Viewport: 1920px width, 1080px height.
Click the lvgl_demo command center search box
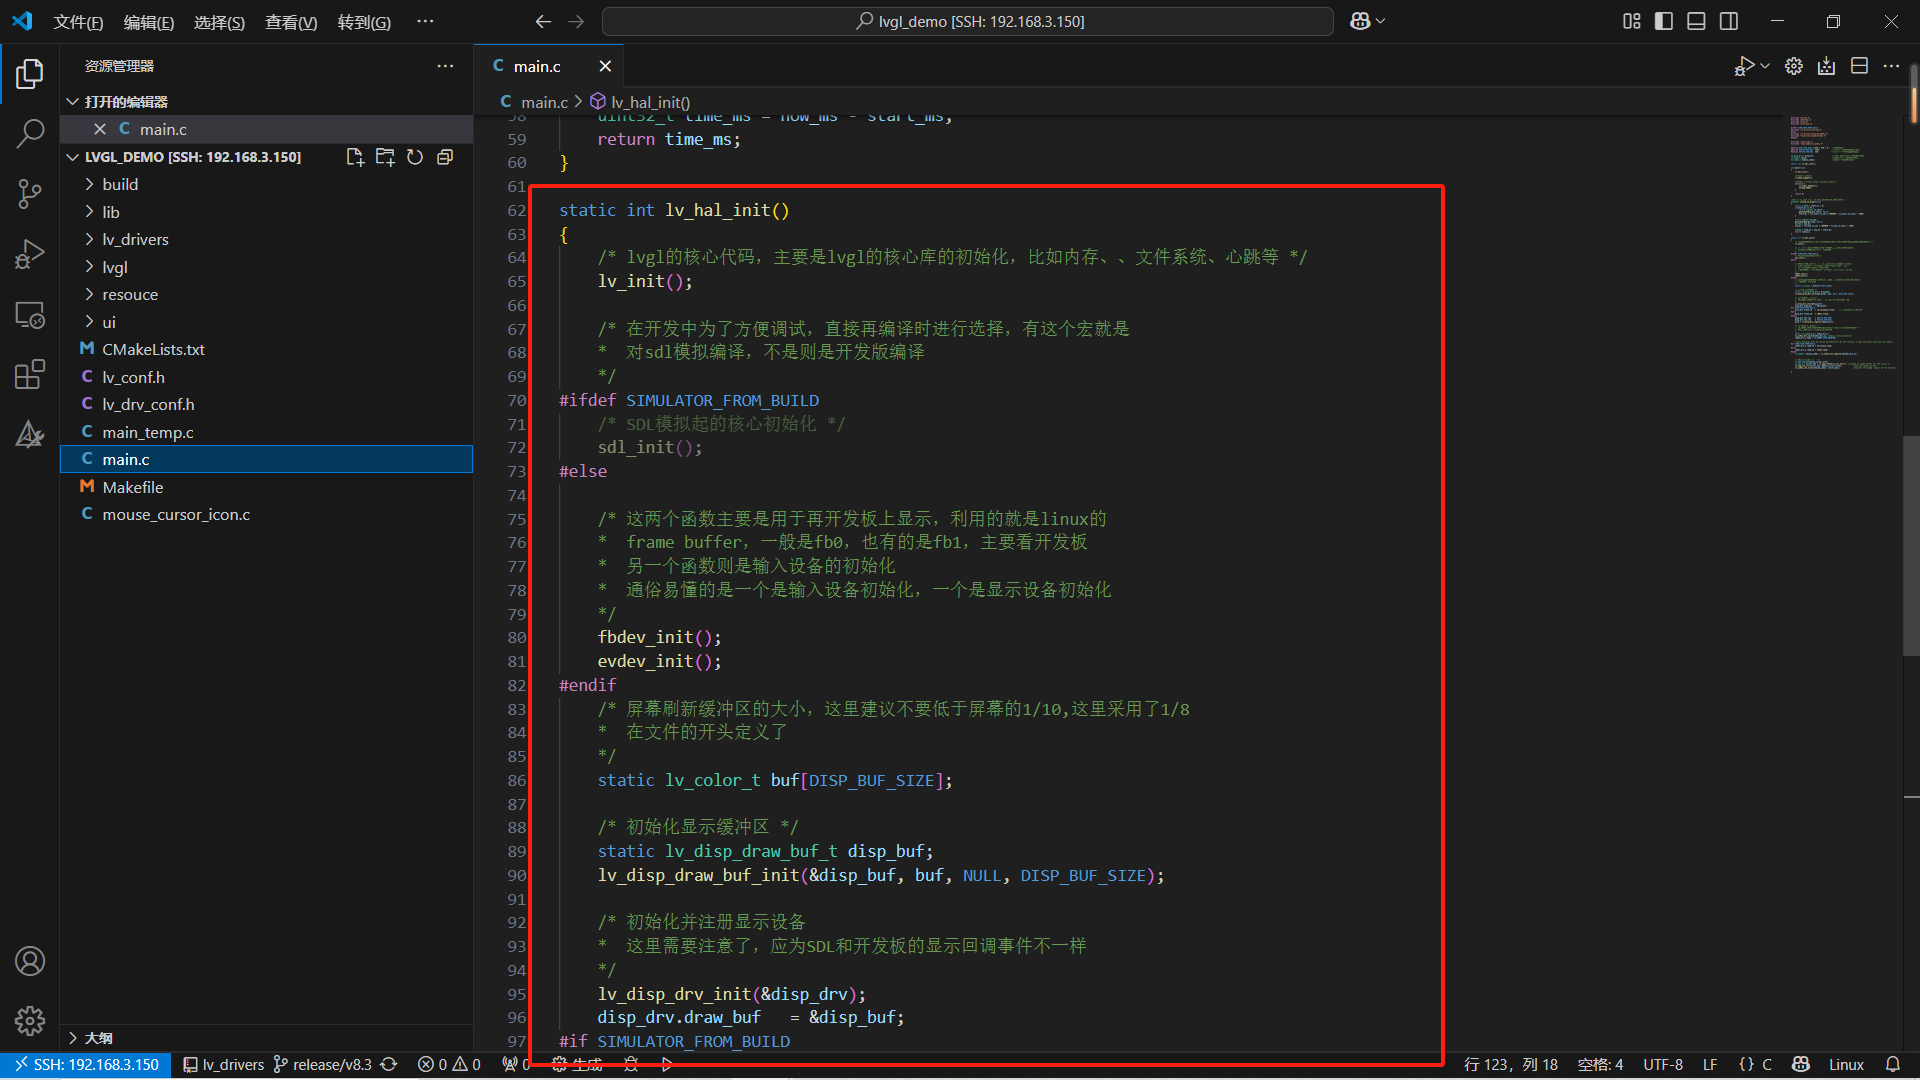968,21
